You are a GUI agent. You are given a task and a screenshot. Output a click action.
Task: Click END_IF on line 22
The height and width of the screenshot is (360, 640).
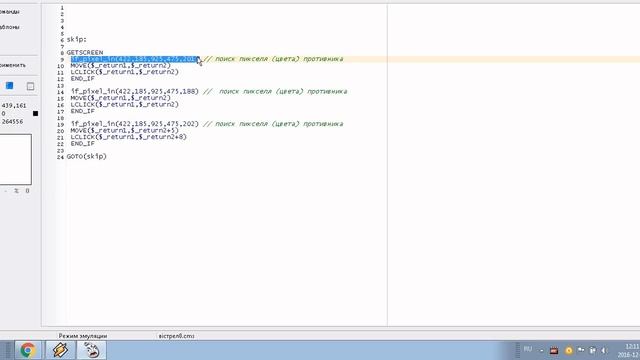click(x=82, y=144)
